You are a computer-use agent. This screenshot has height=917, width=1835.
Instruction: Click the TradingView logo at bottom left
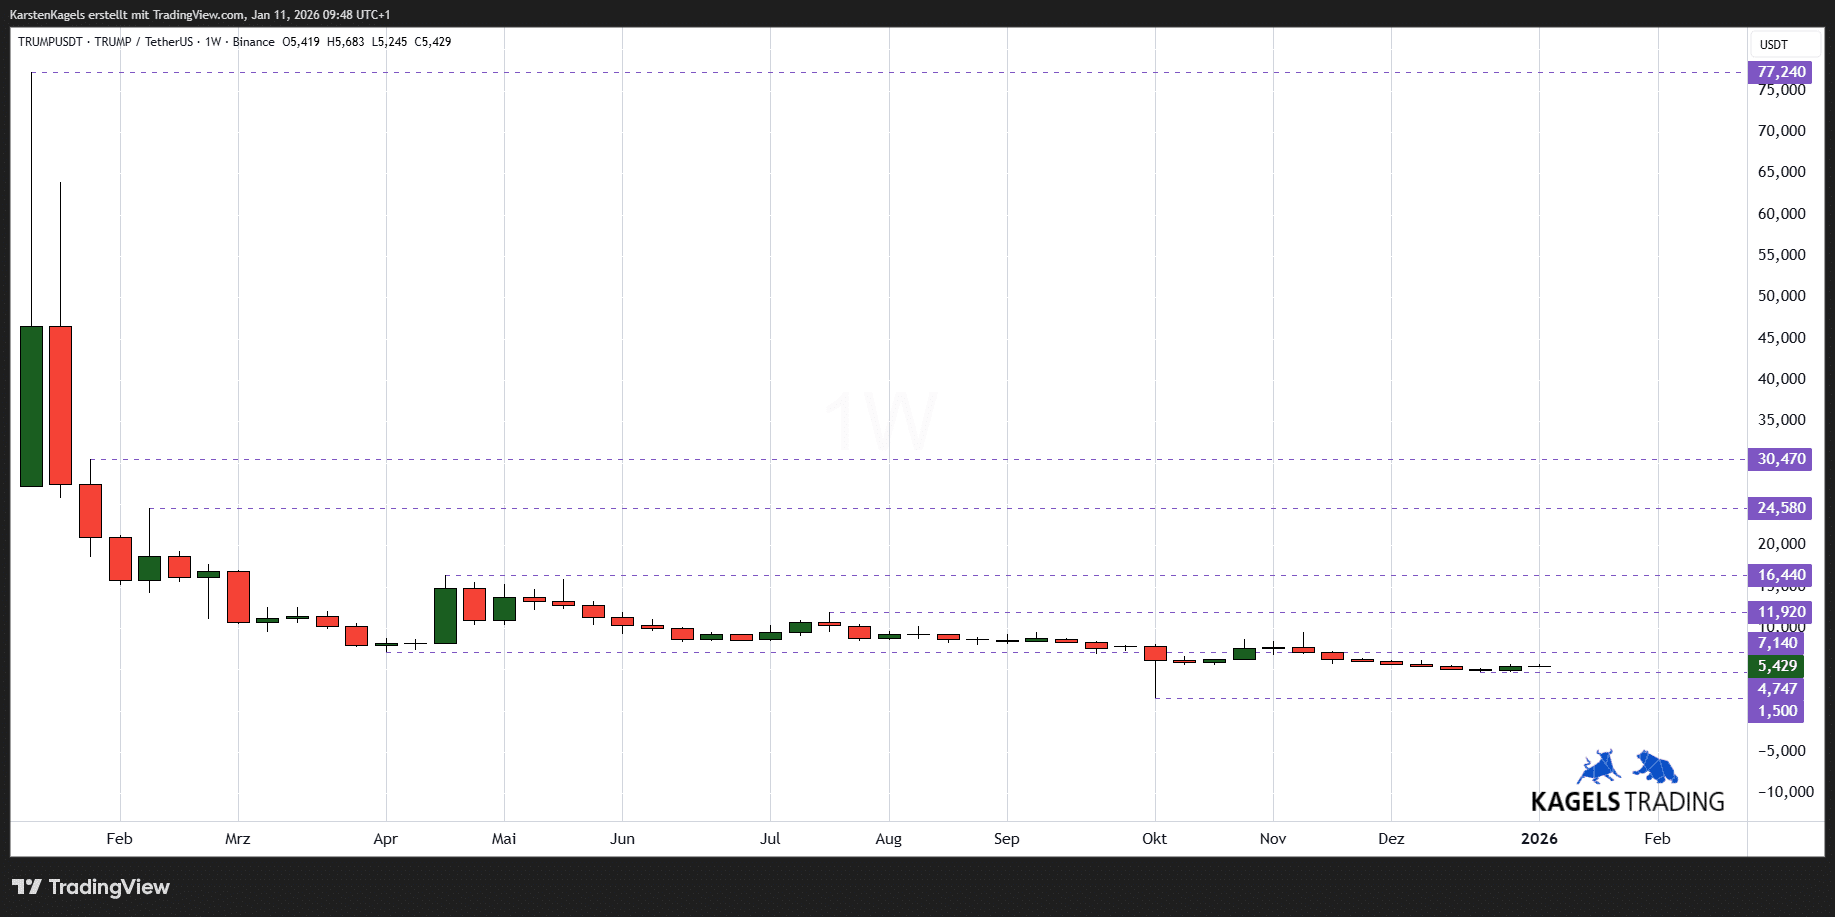click(91, 887)
